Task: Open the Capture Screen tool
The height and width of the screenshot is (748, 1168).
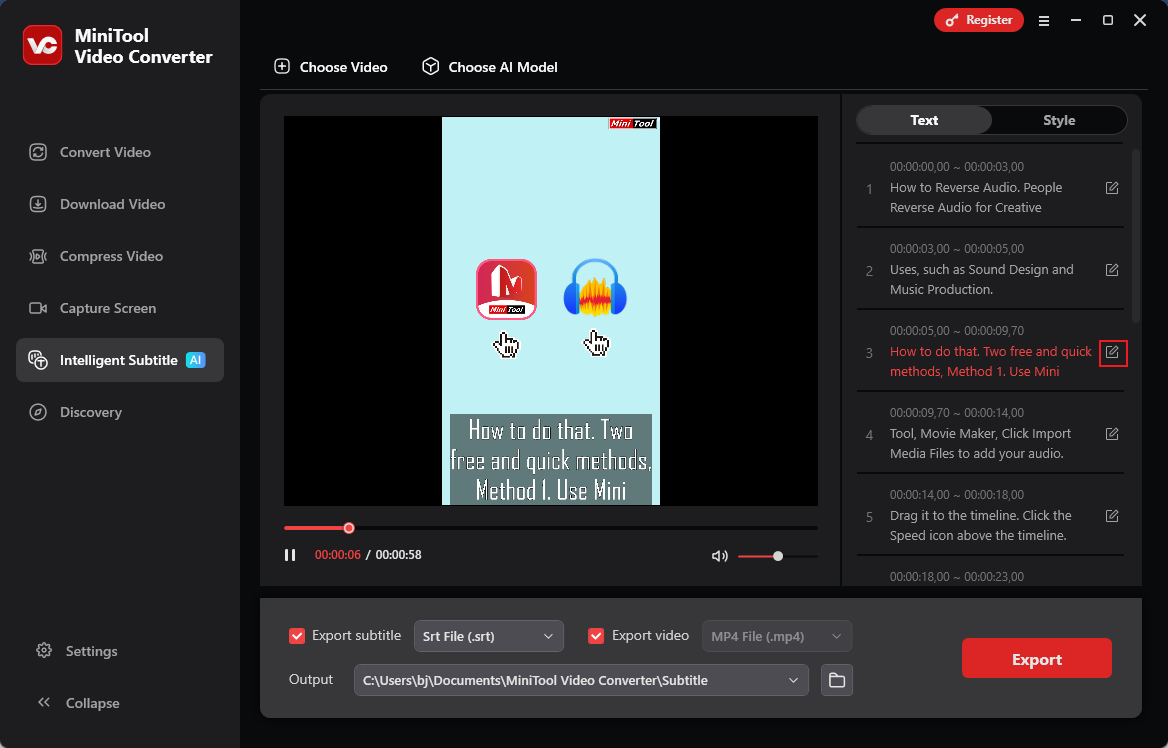Action: tap(107, 308)
